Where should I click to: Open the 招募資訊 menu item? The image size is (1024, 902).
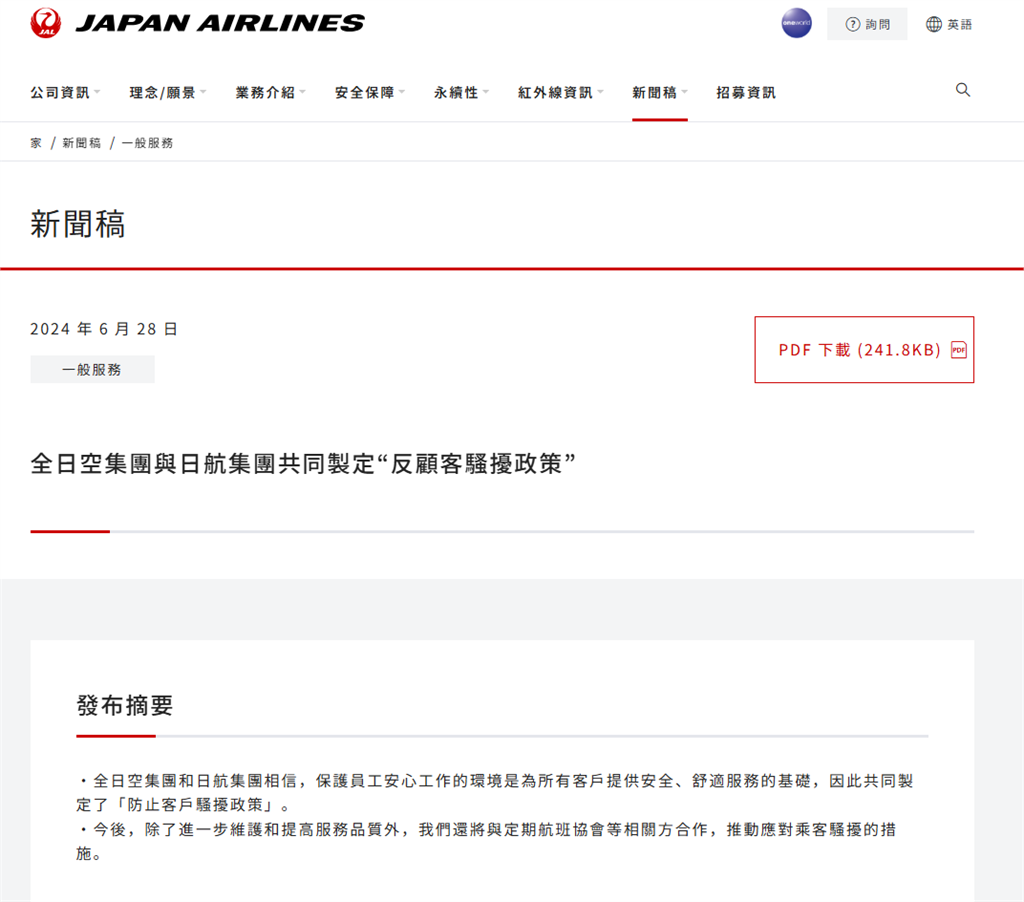click(x=746, y=93)
